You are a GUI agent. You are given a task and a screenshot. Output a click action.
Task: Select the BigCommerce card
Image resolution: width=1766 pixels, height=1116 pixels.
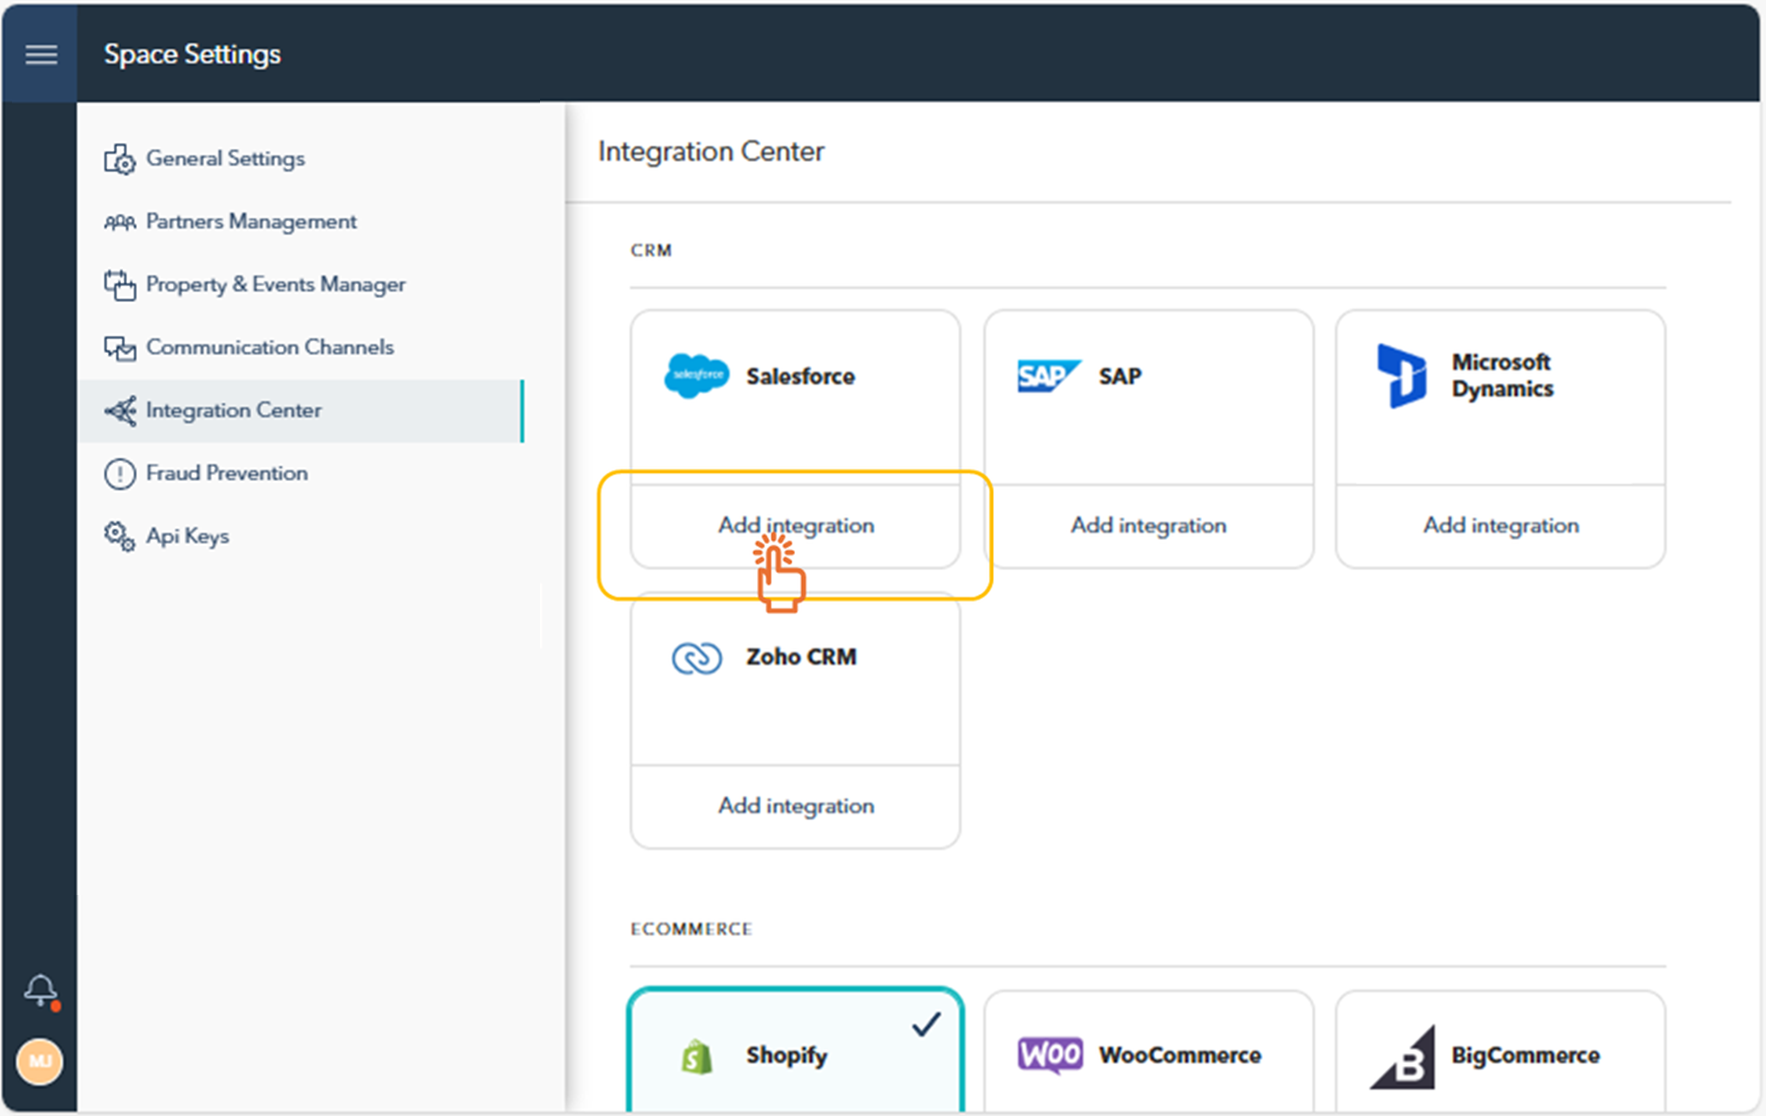pos(1501,1051)
